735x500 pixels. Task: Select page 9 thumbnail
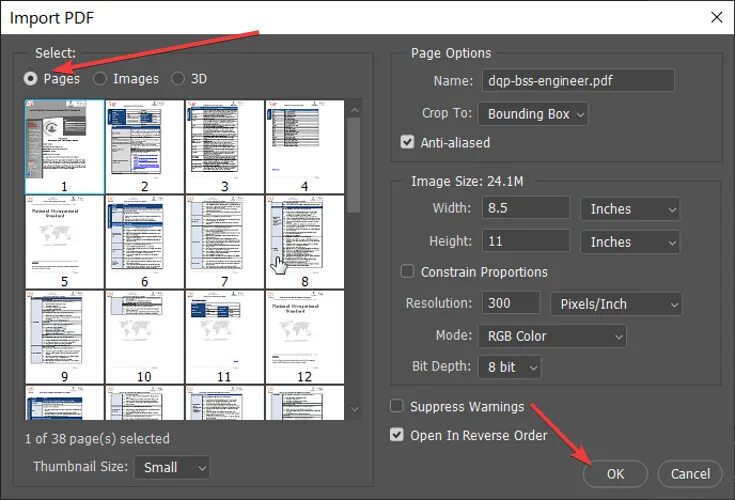[65, 337]
